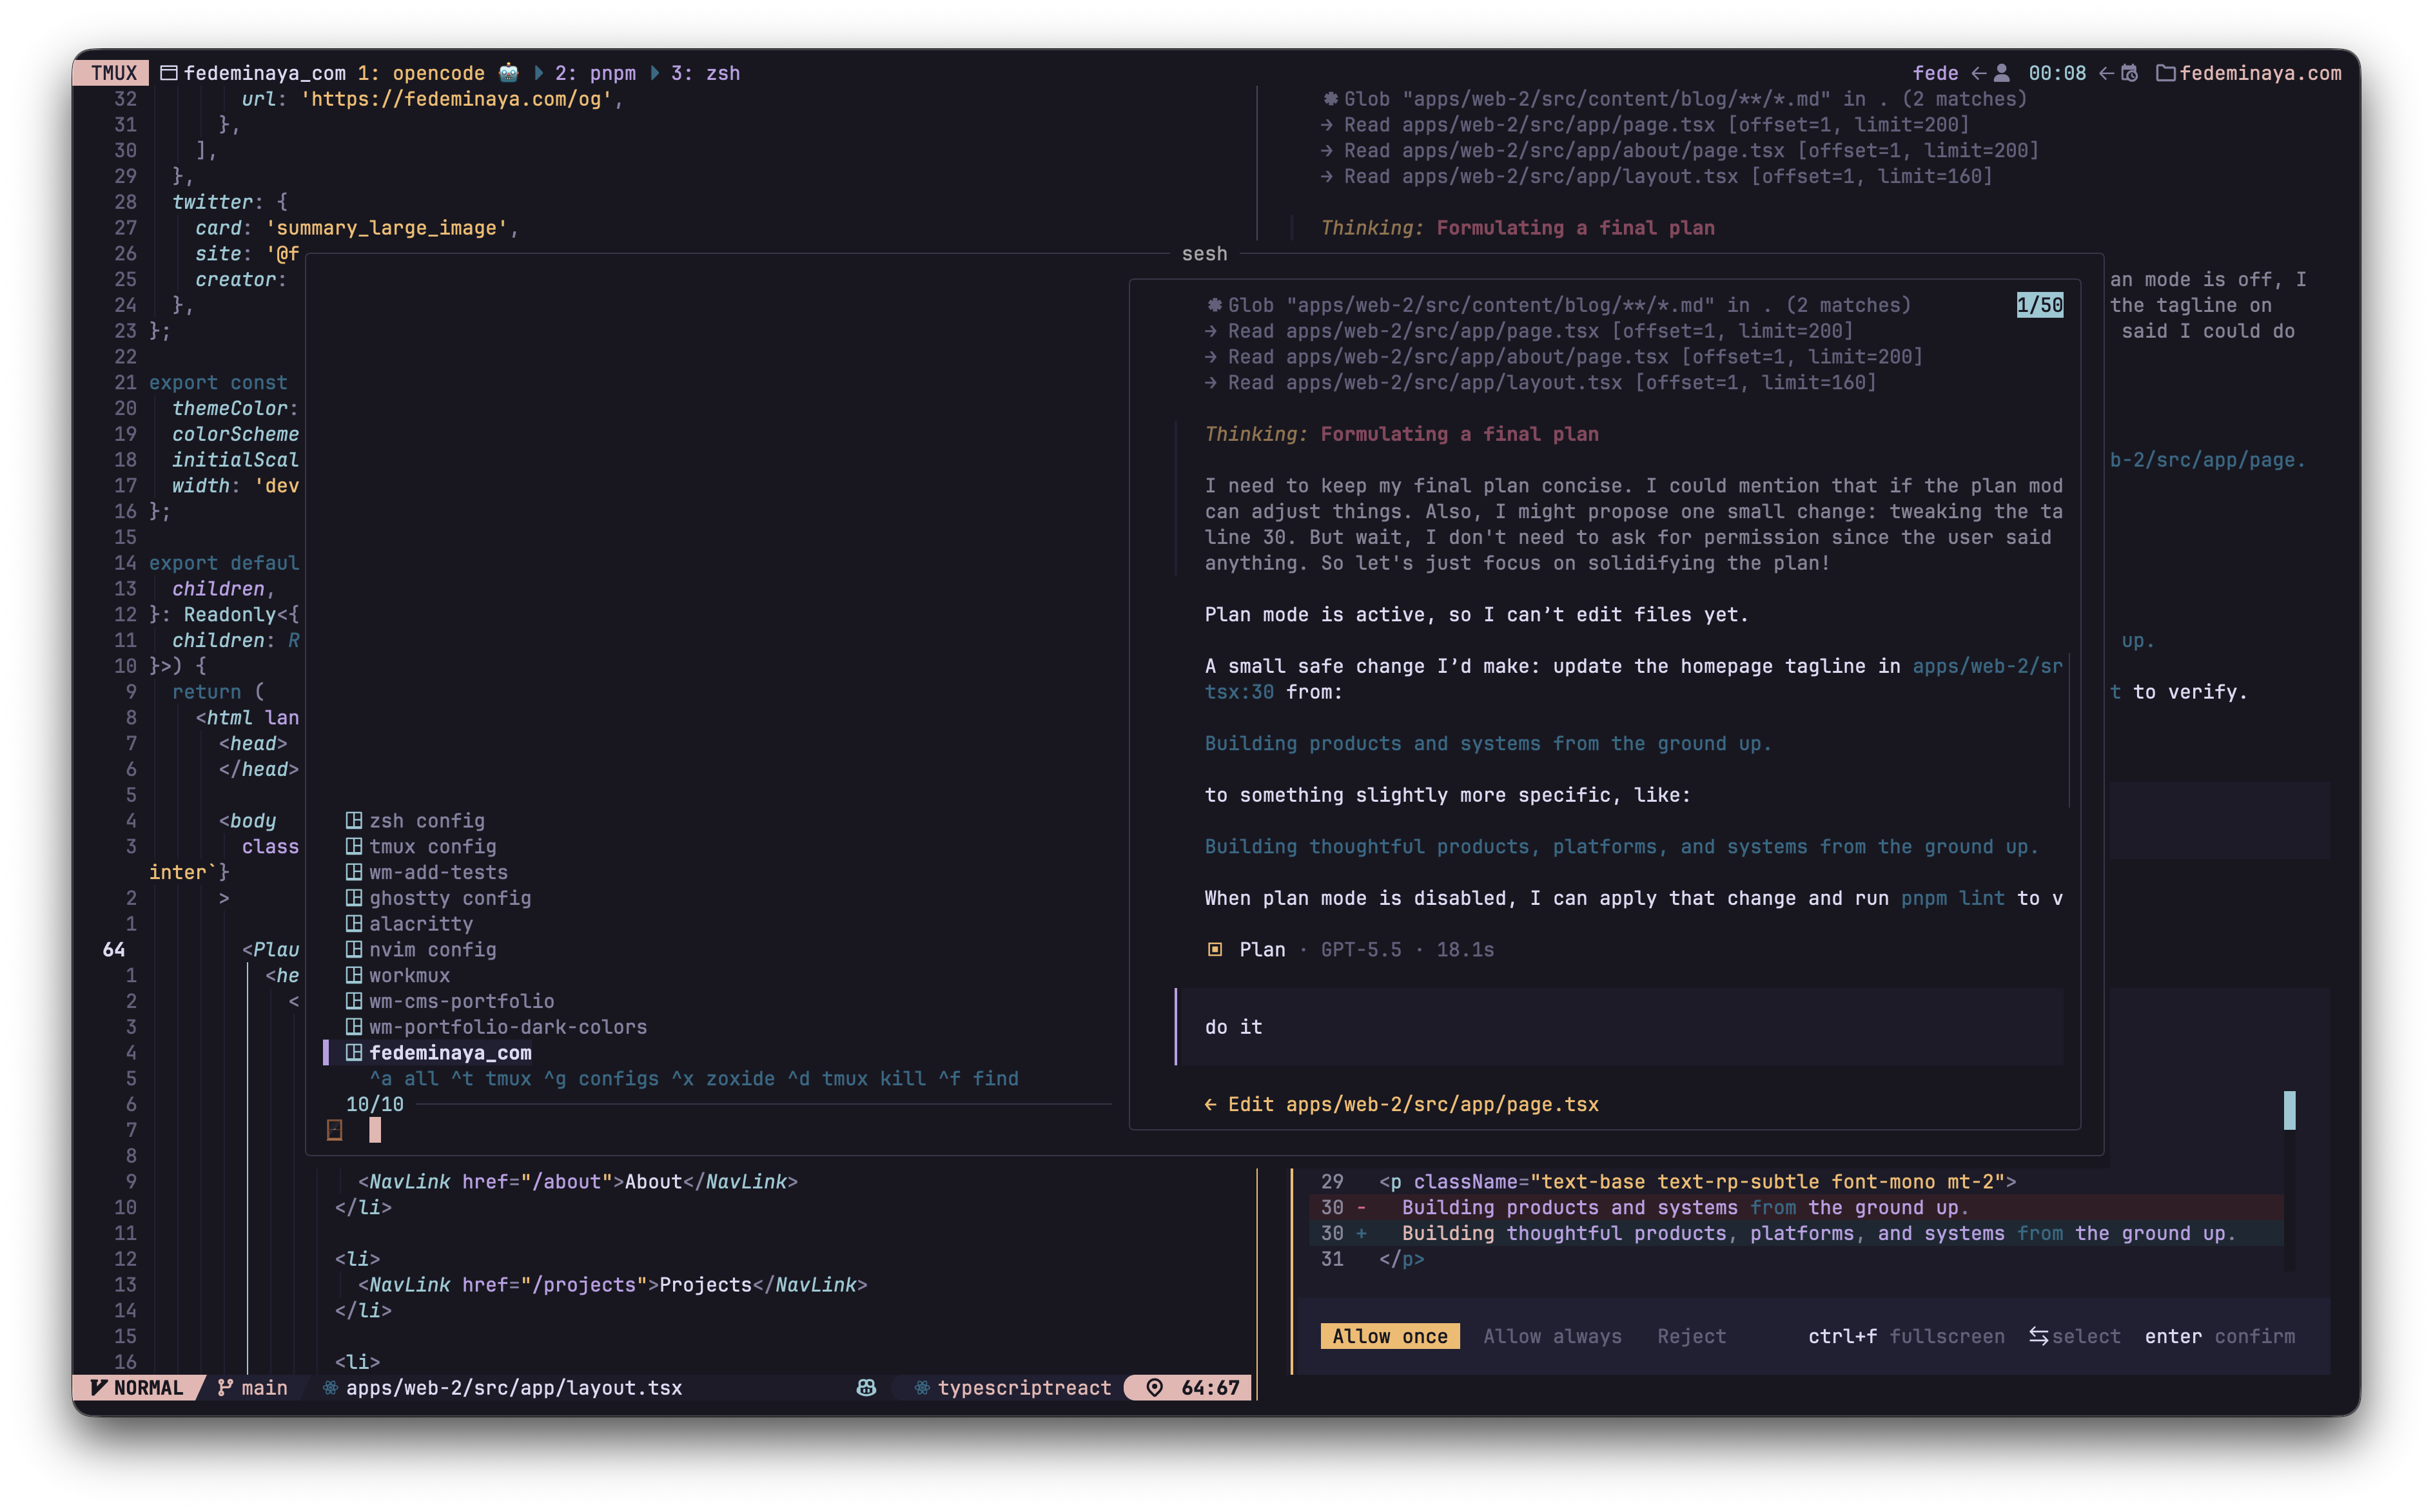2433x1512 pixels.
Task: Click the sesh prompt icon at input line
Action: 335,1130
